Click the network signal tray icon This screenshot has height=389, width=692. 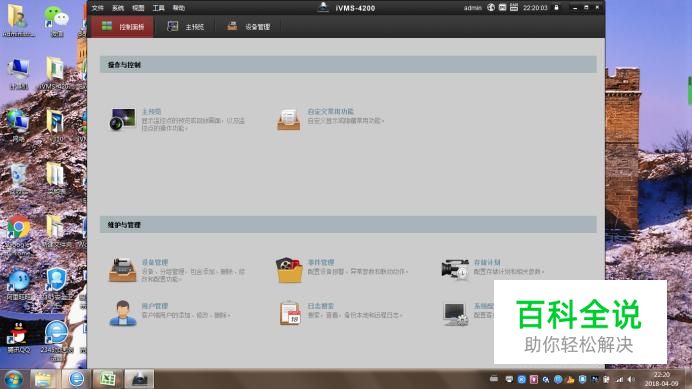pos(620,379)
